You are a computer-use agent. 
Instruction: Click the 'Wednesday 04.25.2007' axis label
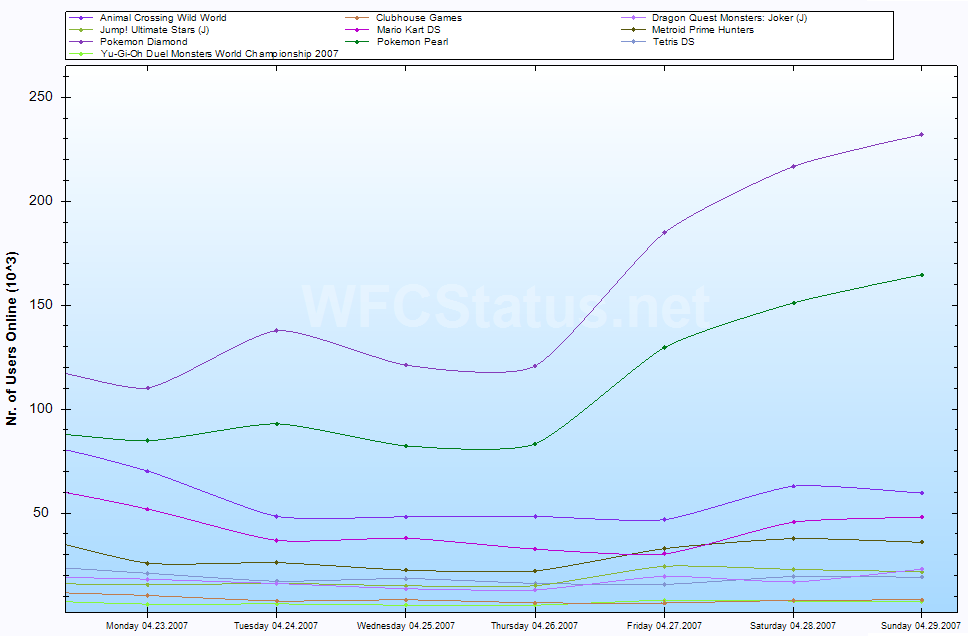[x=406, y=625]
